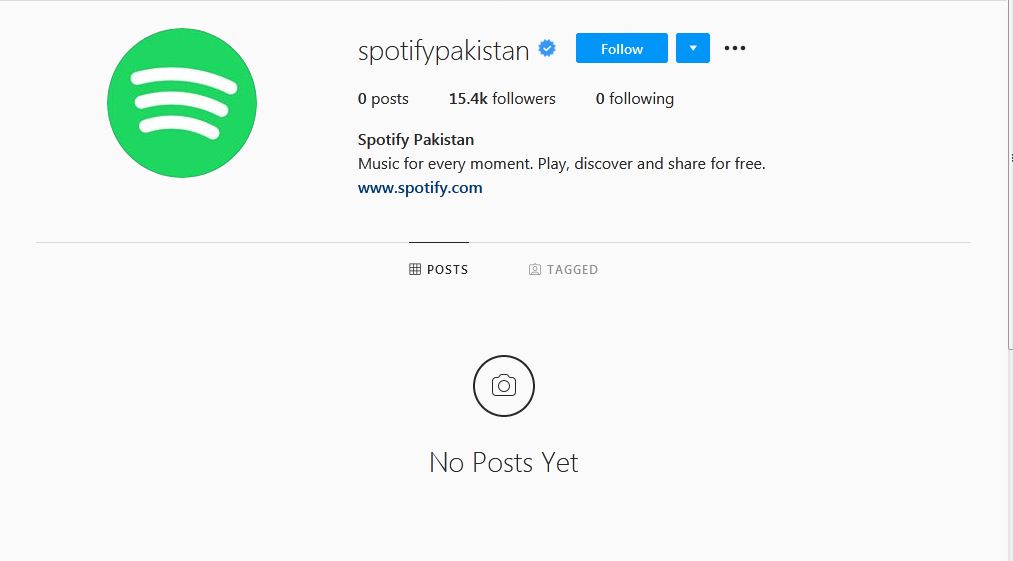The height and width of the screenshot is (561, 1013).
Task: Expand suggested accounts dropdown arrow
Action: click(693, 48)
